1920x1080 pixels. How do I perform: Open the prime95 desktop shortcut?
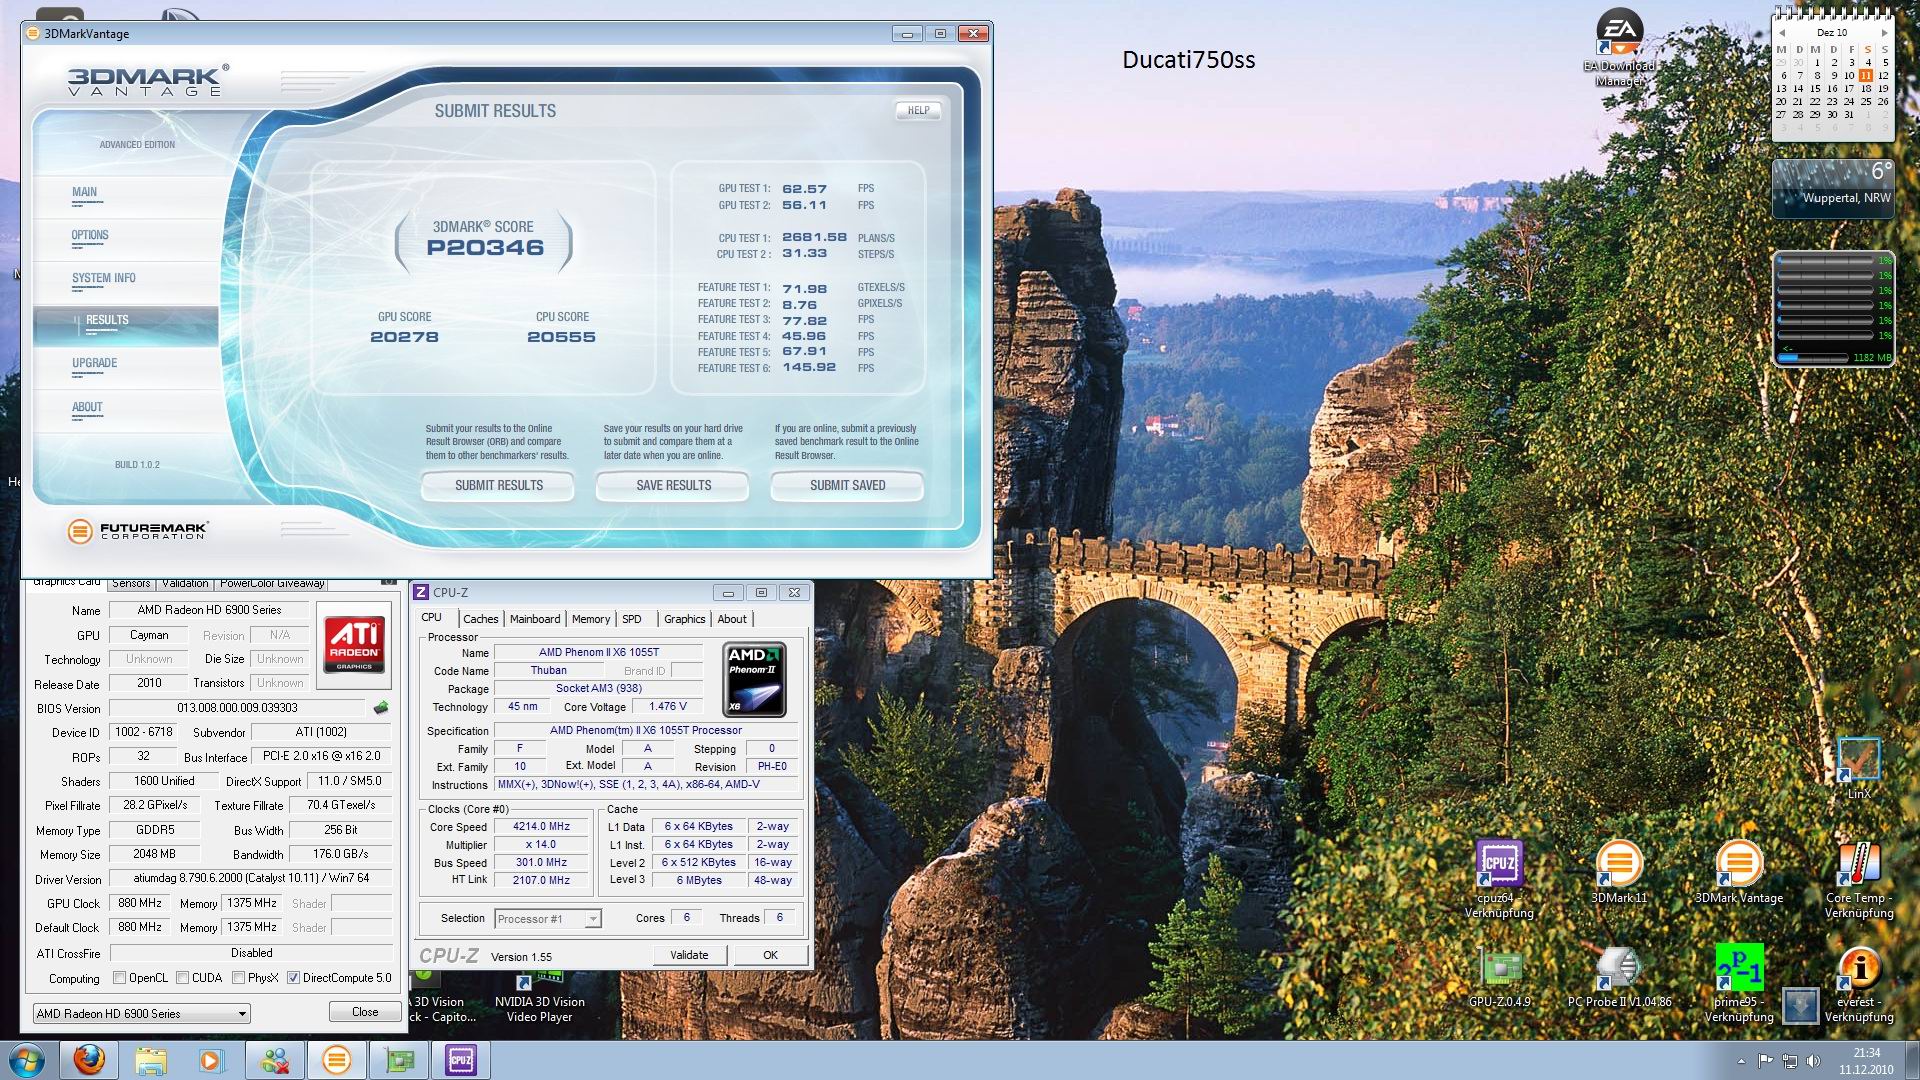coord(1738,968)
